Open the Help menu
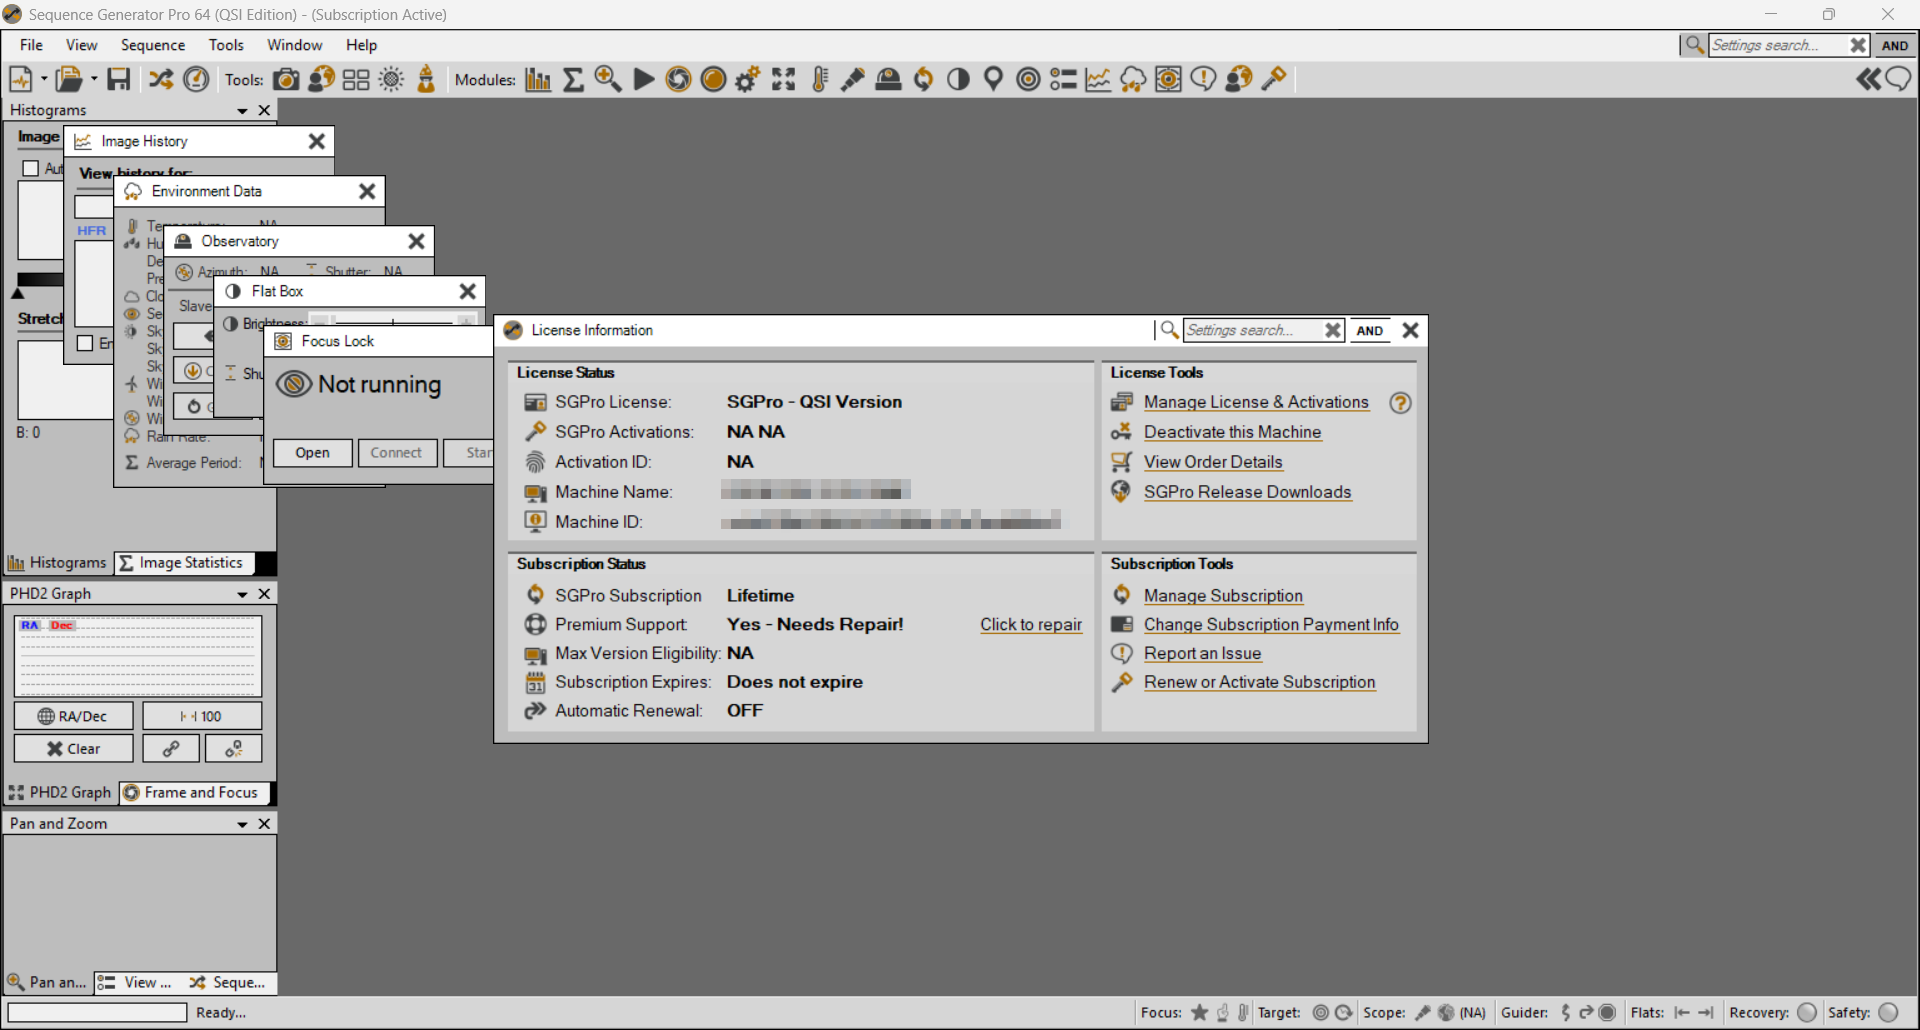Image resolution: width=1920 pixels, height=1030 pixels. (361, 45)
